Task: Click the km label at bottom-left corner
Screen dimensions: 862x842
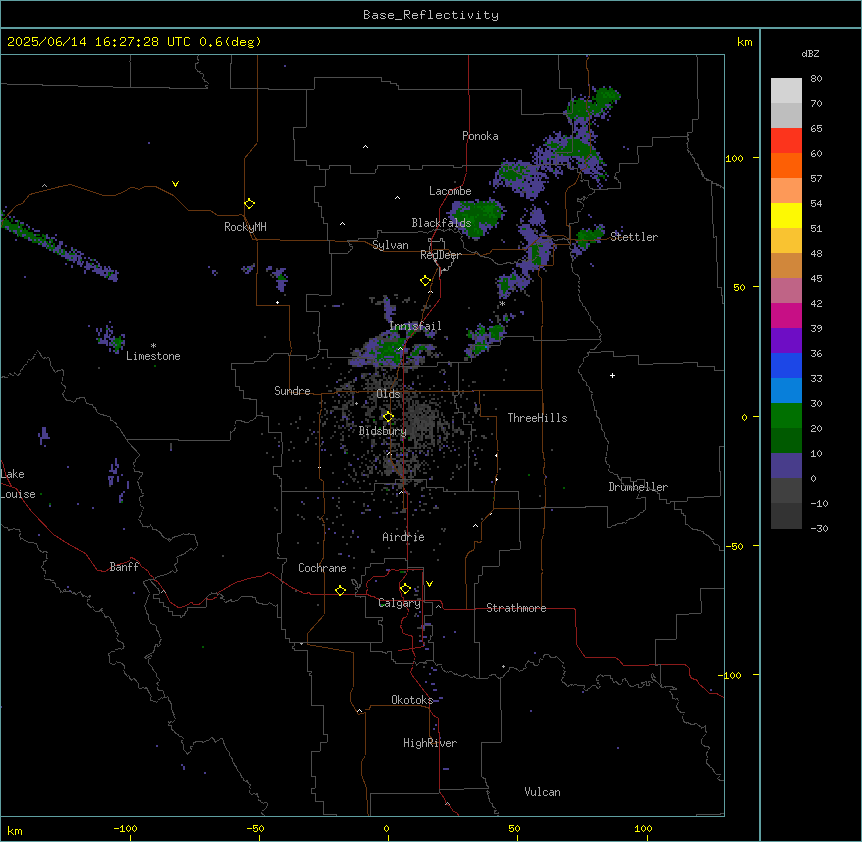Action: pos(15,830)
